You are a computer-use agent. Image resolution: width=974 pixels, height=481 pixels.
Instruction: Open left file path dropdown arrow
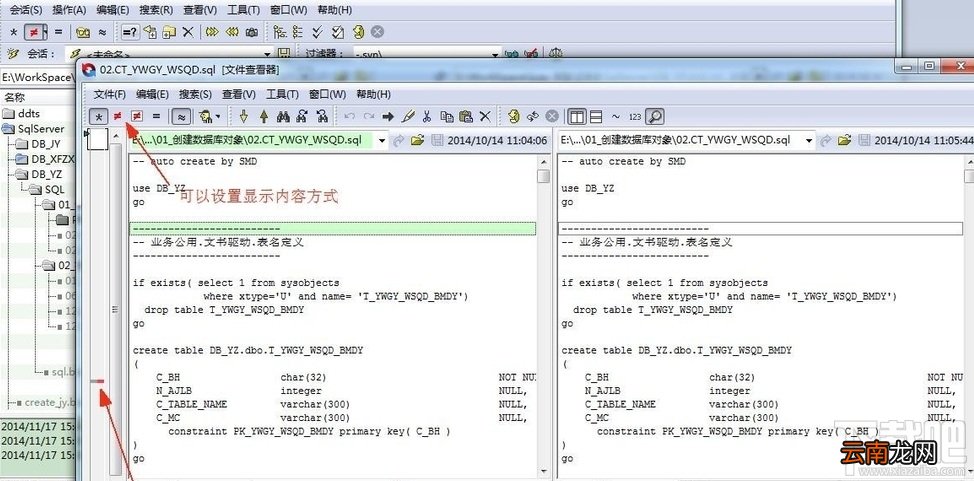(x=381, y=140)
